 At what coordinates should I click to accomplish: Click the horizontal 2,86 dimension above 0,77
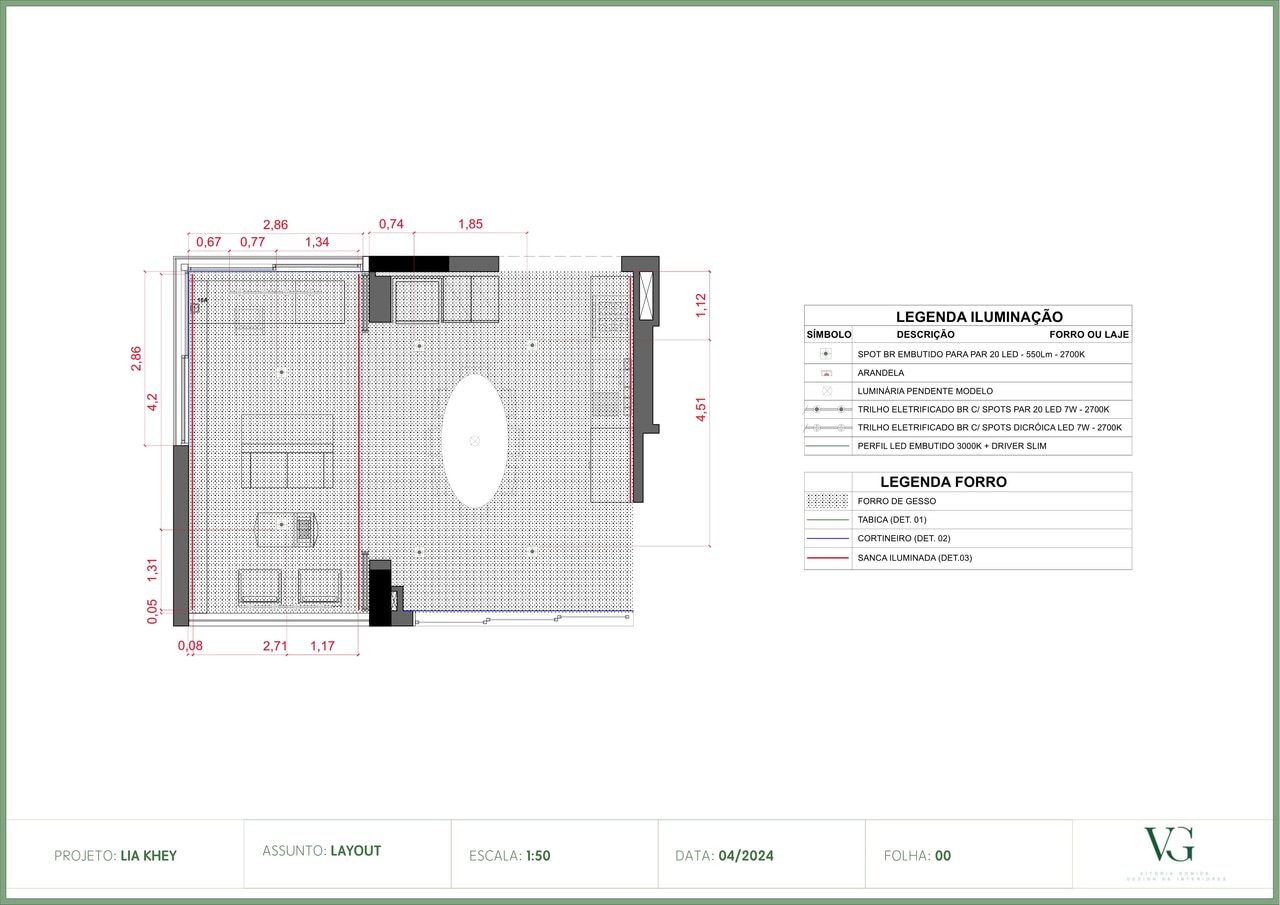click(275, 224)
